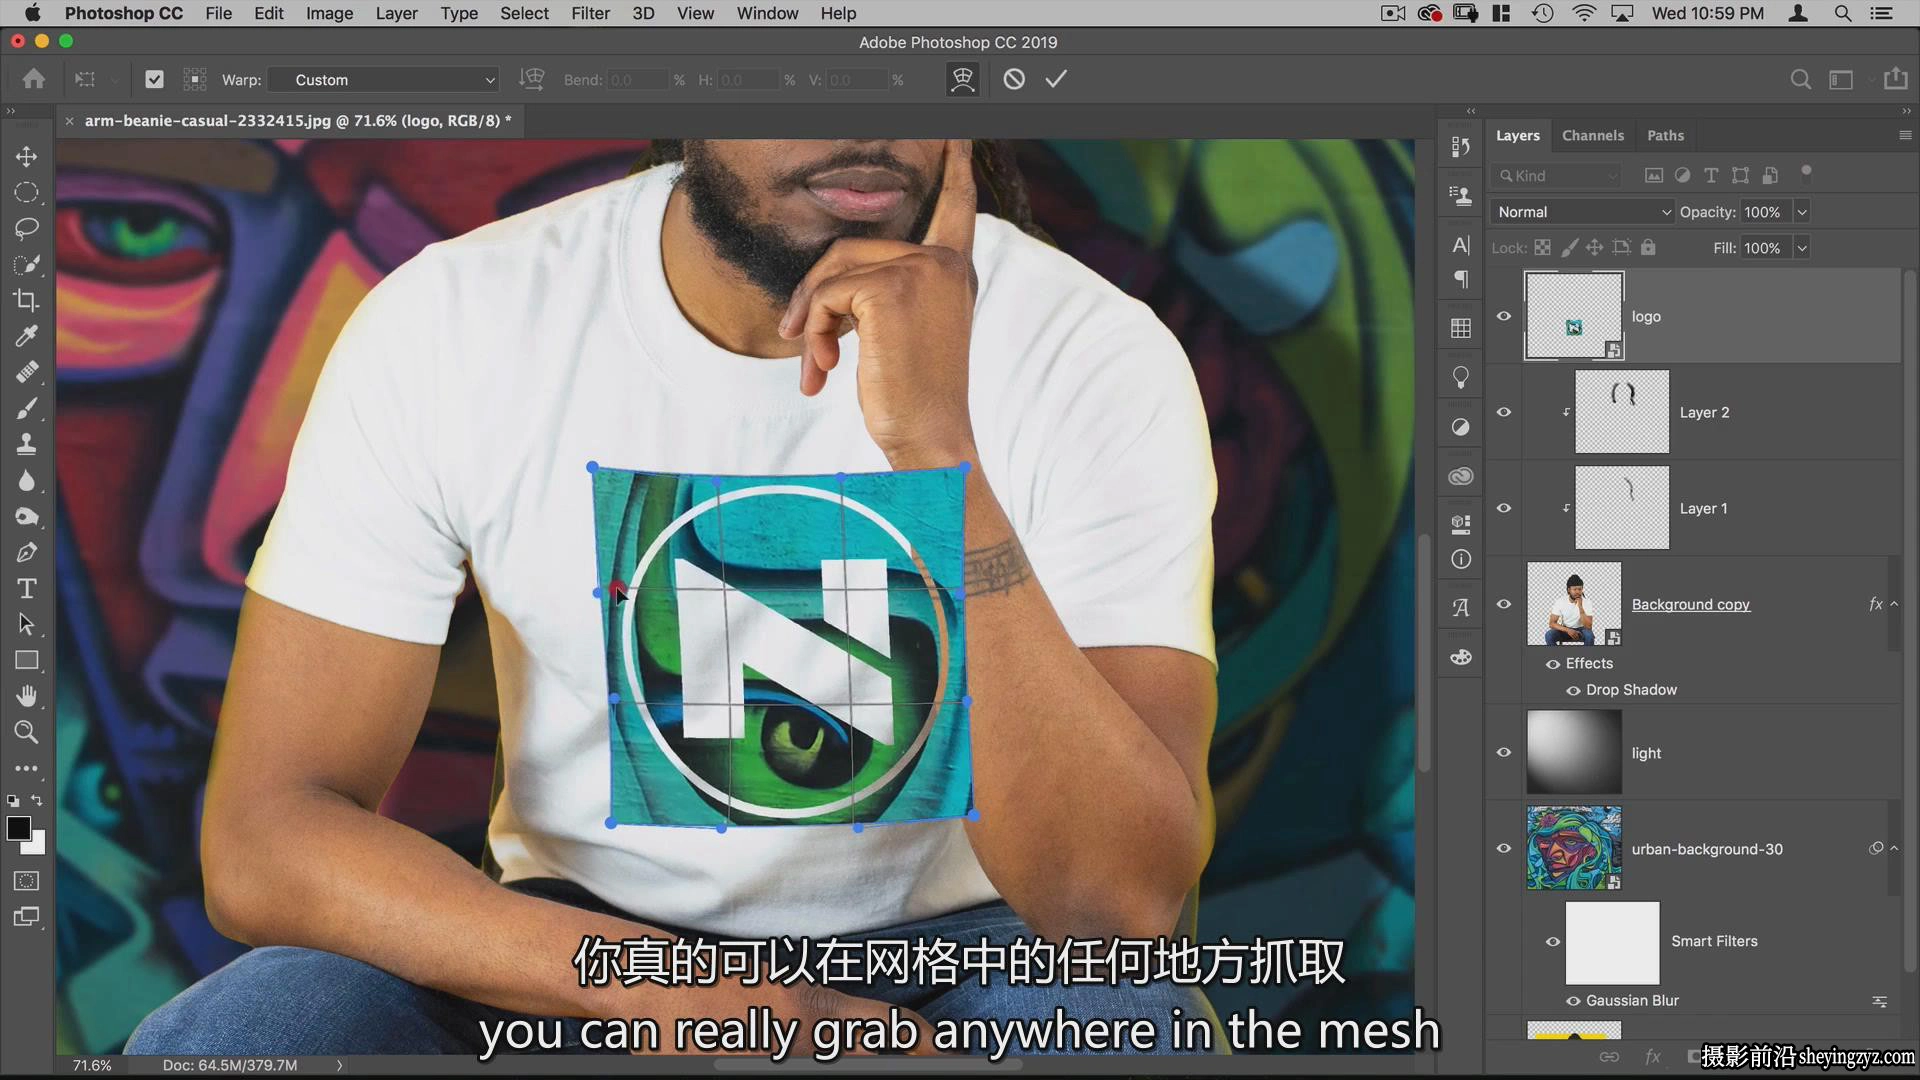Select the Quick Selection tool
Viewport: 1920px width, 1080px height.
pos(27,264)
